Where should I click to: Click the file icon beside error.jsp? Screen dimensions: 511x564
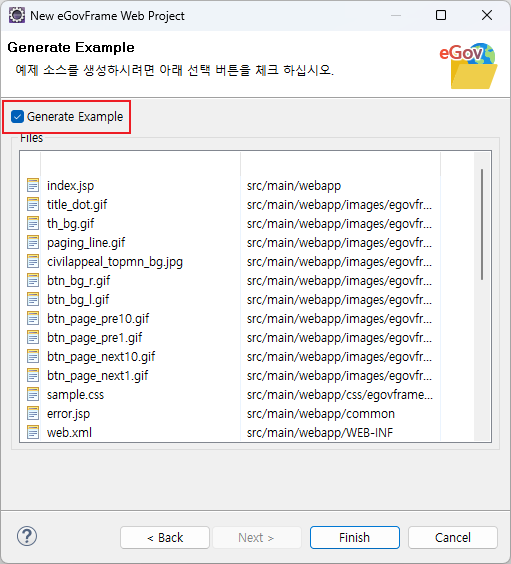coord(33,413)
